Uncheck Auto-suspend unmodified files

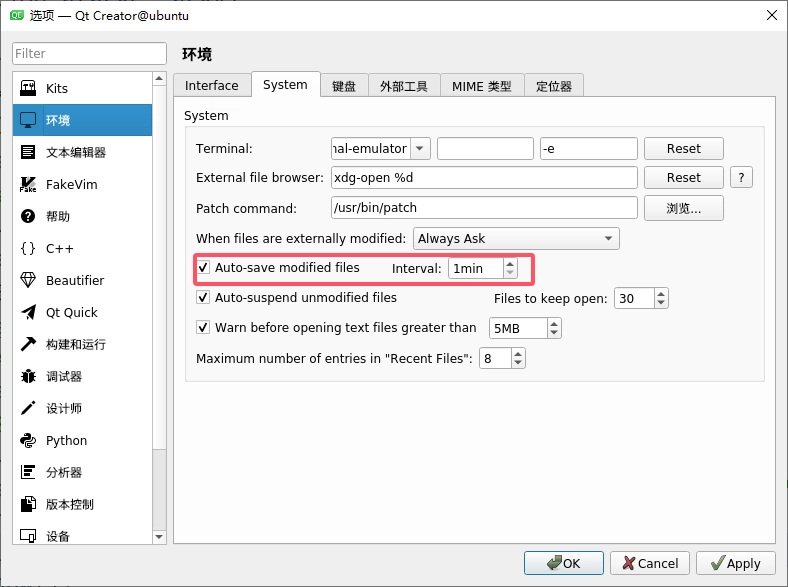(204, 298)
